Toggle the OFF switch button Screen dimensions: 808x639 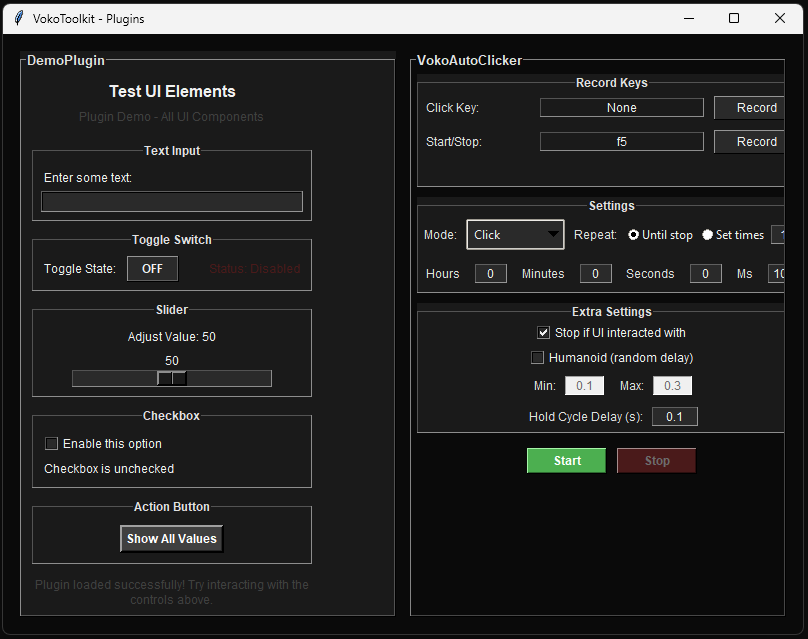[153, 268]
